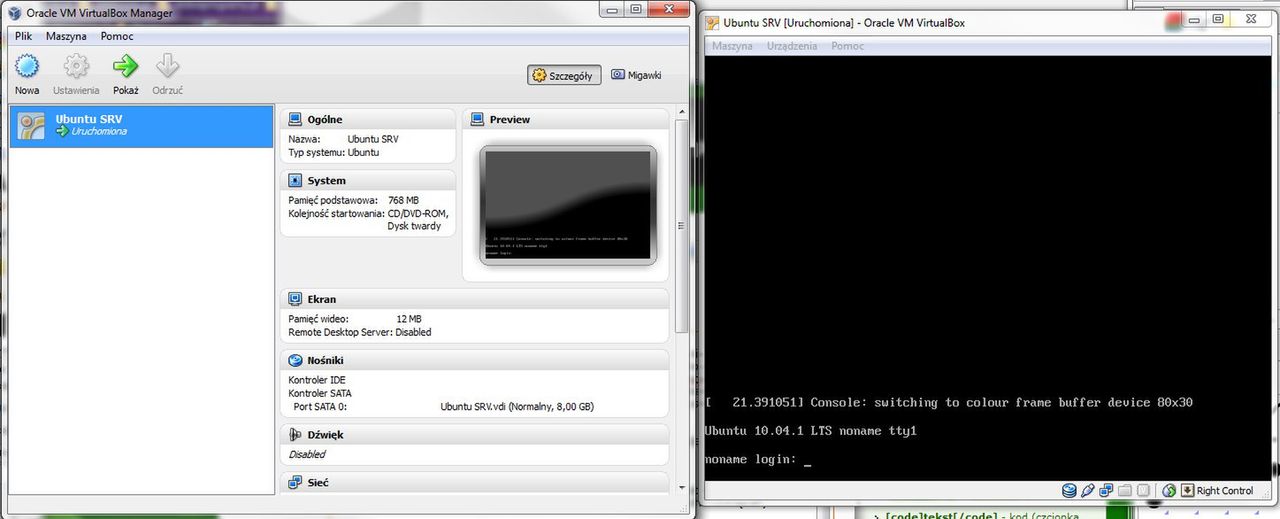Click the Ogólne section heading link
The image size is (1280, 519).
click(x=325, y=120)
